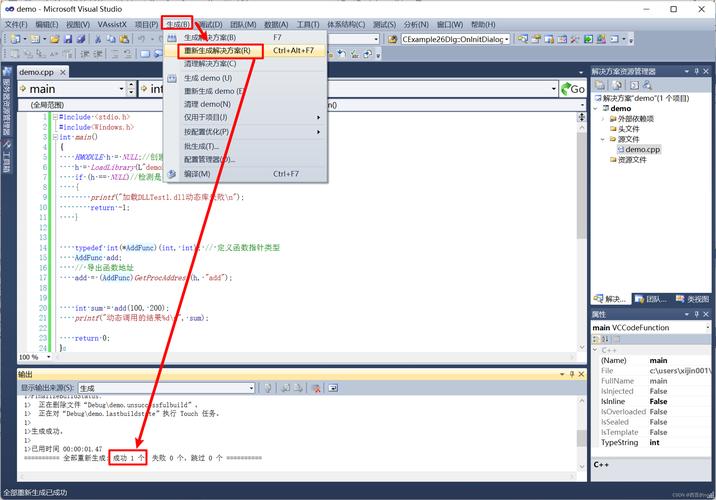Close the demo.cpp tab with its X
The width and height of the screenshot is (716, 500).
[63, 72]
